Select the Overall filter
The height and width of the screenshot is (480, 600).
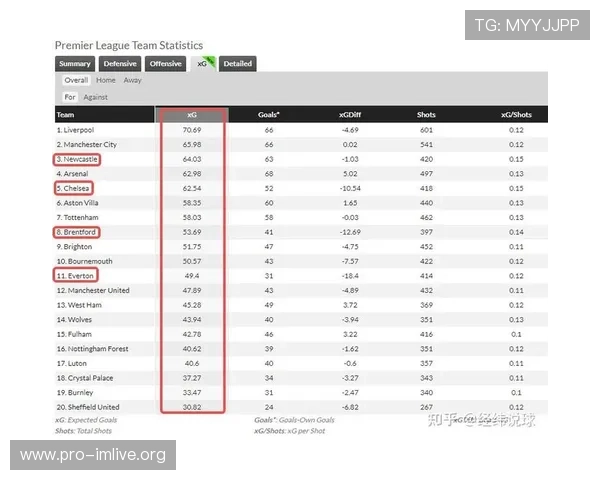pos(76,80)
